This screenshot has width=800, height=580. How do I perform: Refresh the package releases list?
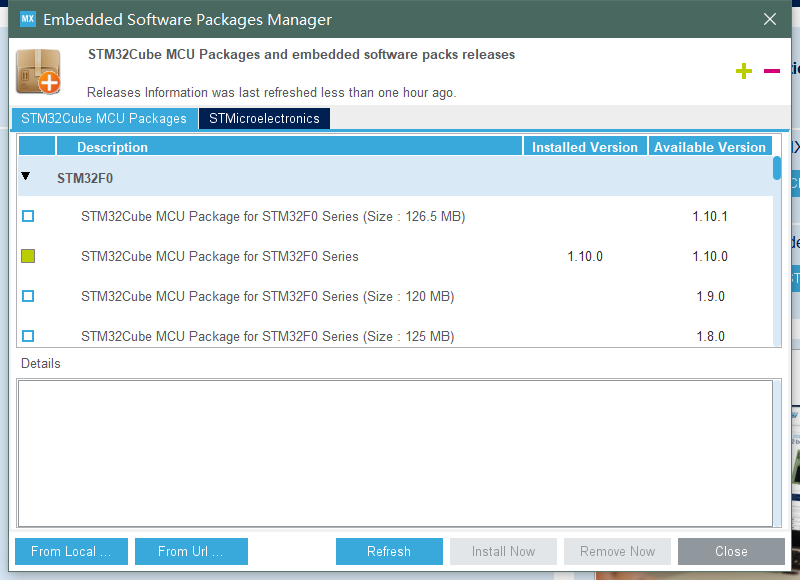(389, 551)
